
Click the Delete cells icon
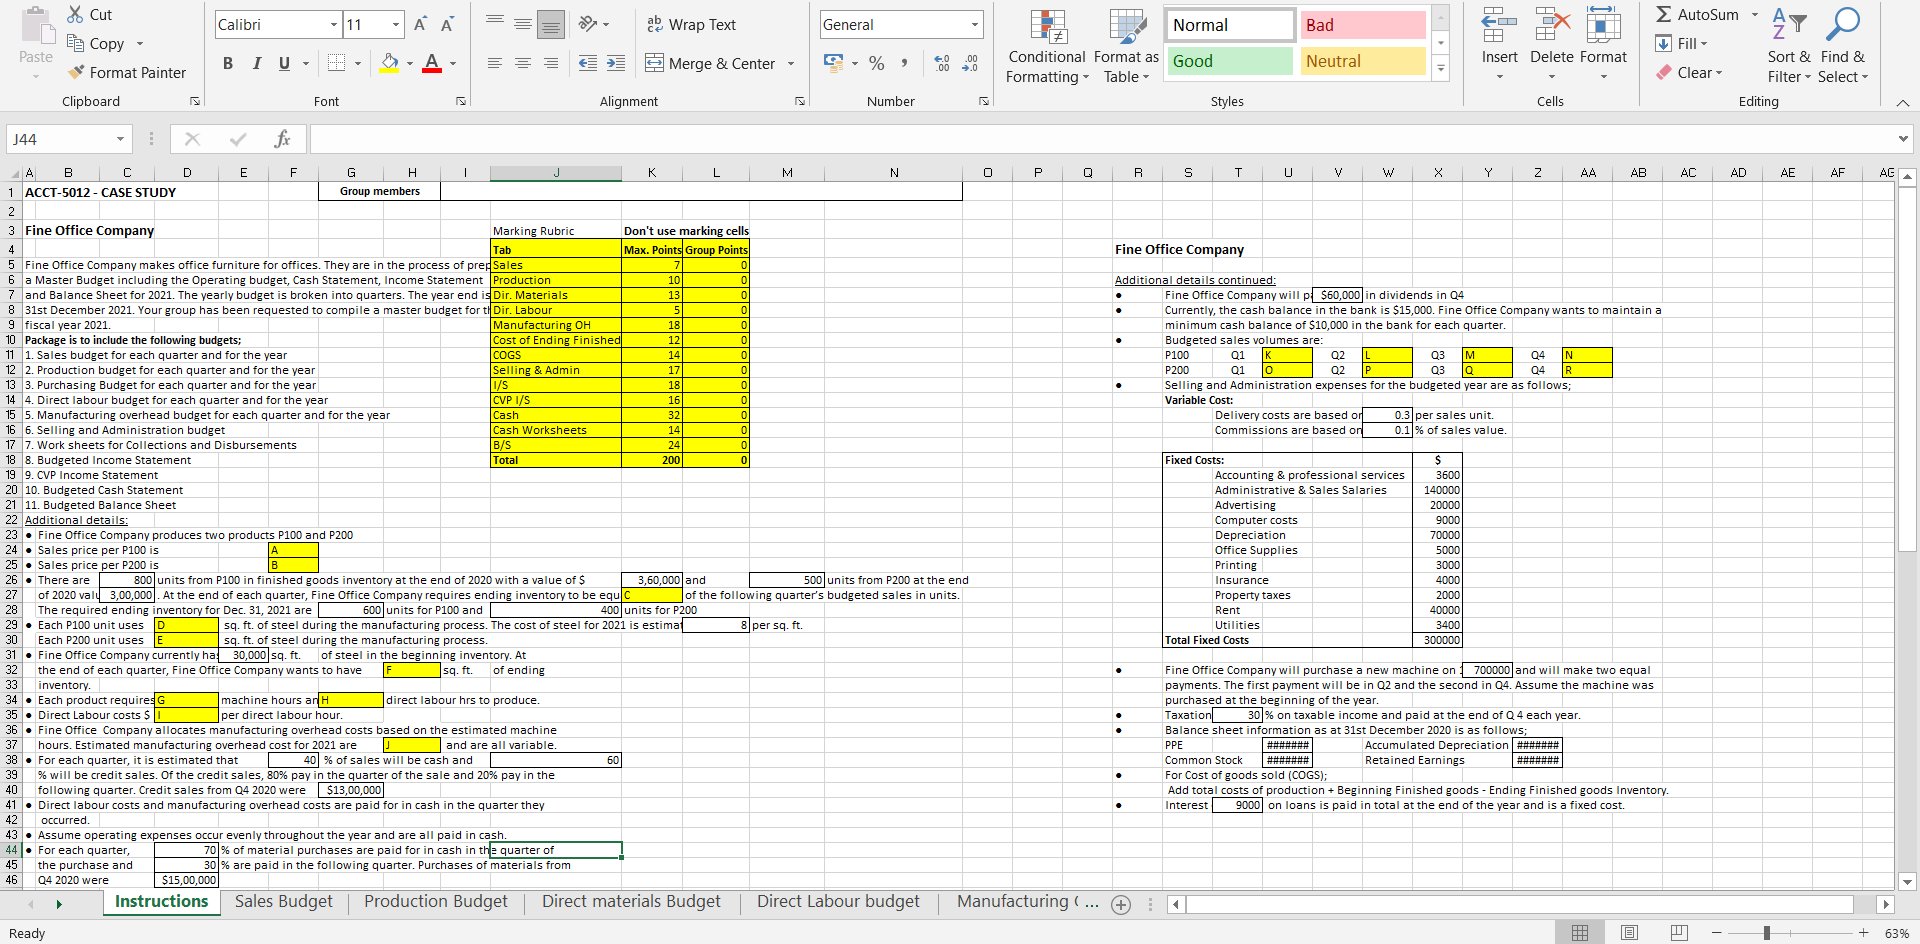(x=1552, y=27)
